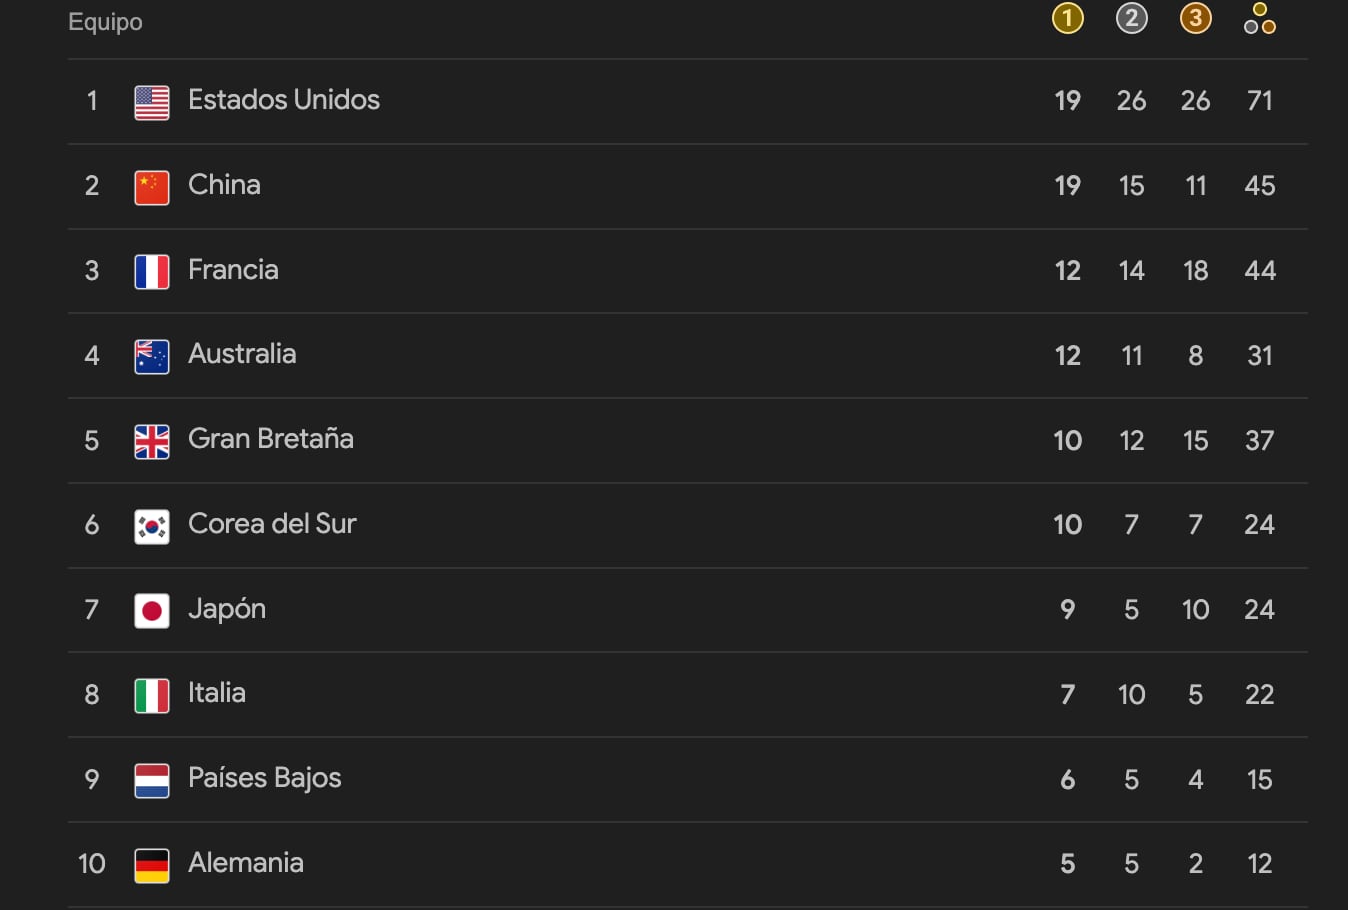Click the France flag icon
Image resolution: width=1348 pixels, height=910 pixels.
tap(152, 270)
